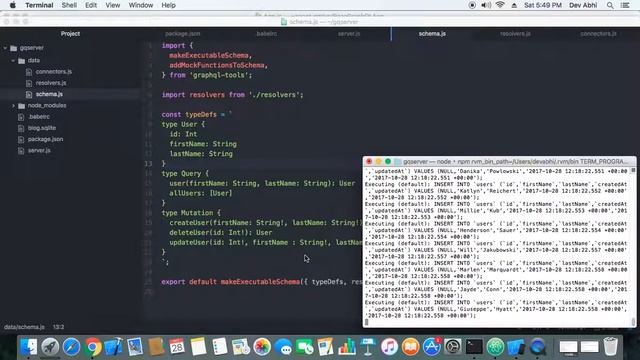Screen dimensions: 640x360
Task: Open iTunes music note icon
Action: [x=389, y=347]
